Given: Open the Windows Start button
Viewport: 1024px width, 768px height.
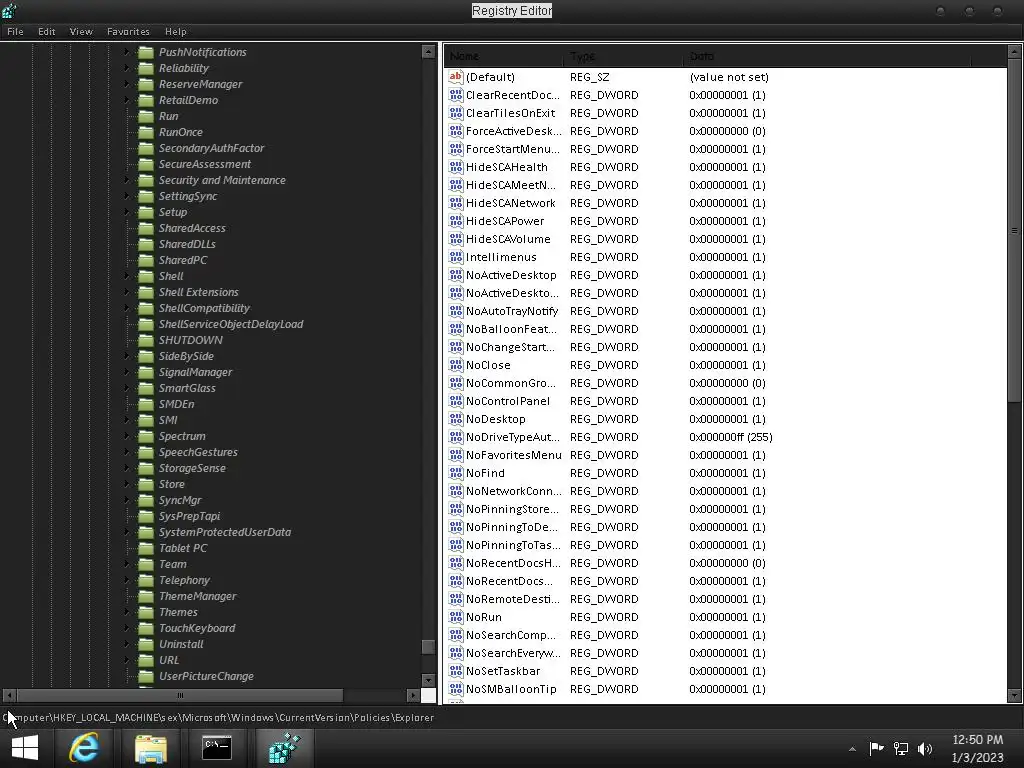Looking at the screenshot, I should click(x=25, y=748).
